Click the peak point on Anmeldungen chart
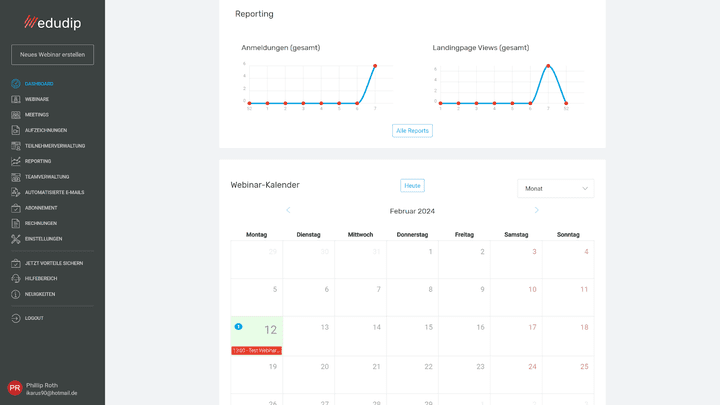720x405 pixels. pyautogui.click(x=375, y=66)
